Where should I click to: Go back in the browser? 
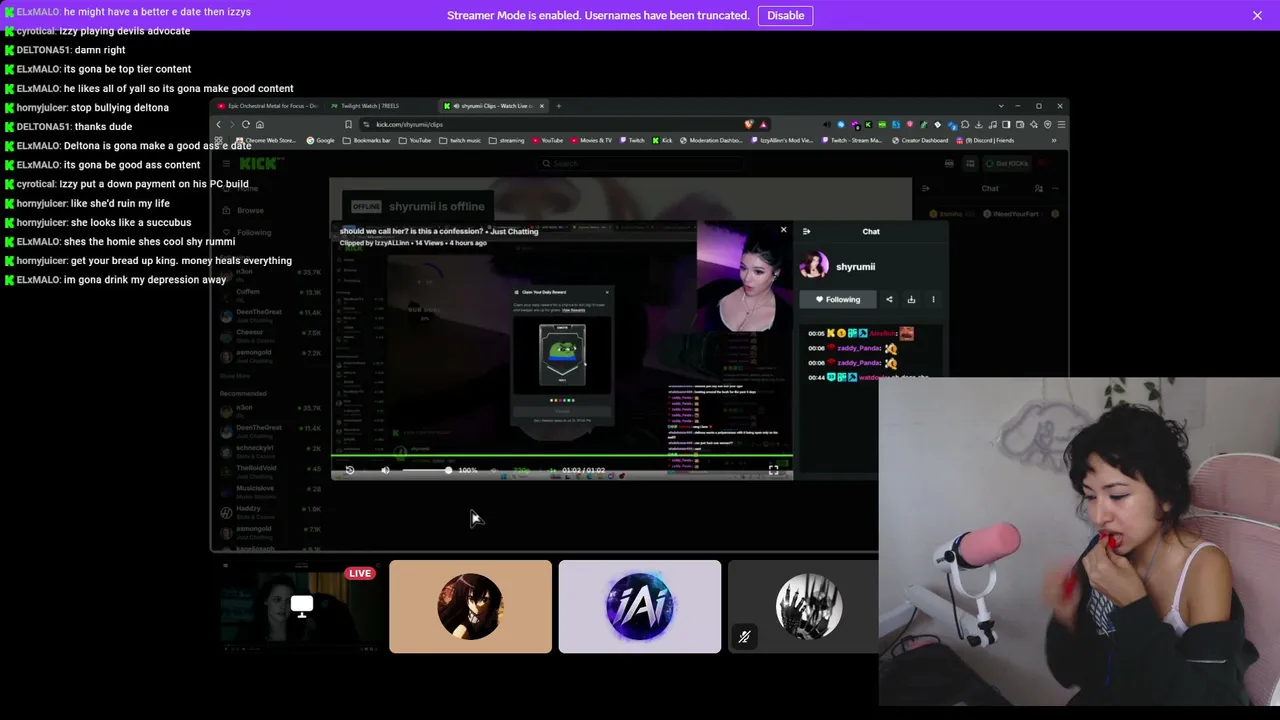[x=219, y=124]
